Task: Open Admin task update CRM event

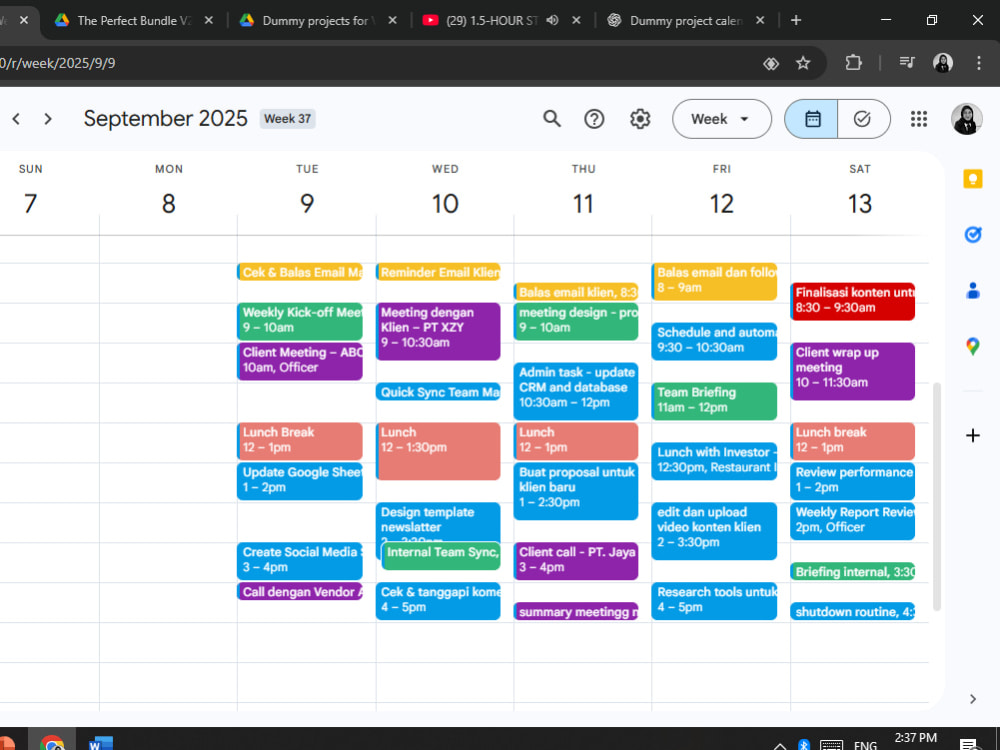Action: pos(576,391)
